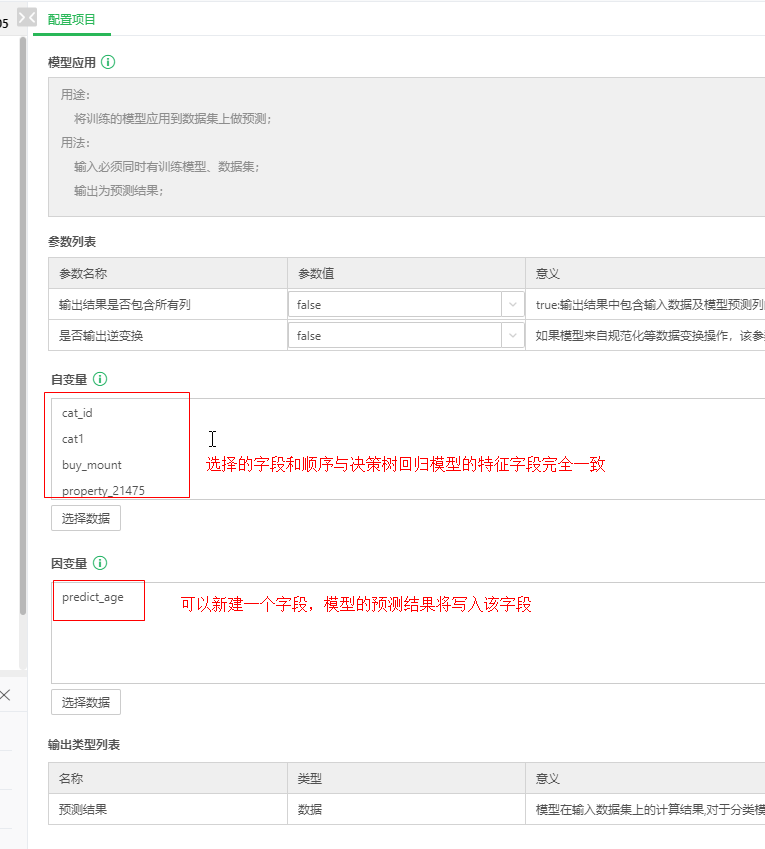765x849 pixels.
Task: Select cat_id in the 自变量 list
Action: [x=77, y=412]
